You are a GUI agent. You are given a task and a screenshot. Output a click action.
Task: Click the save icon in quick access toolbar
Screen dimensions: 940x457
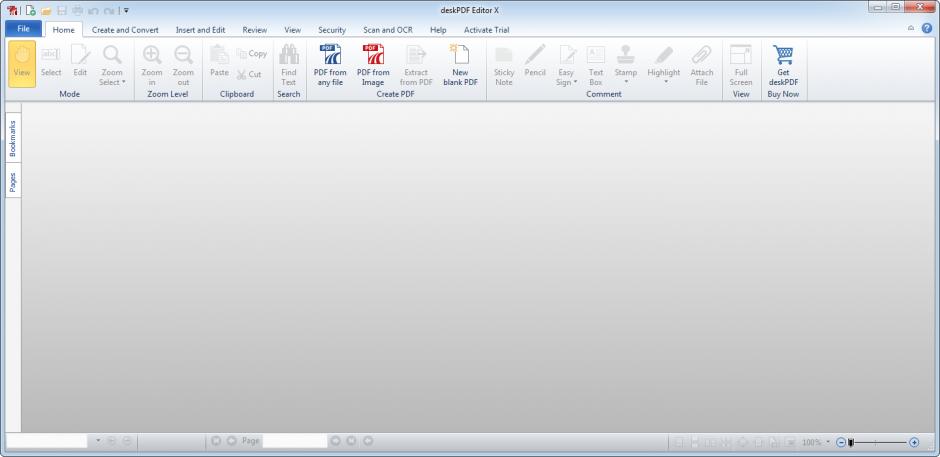[62, 10]
